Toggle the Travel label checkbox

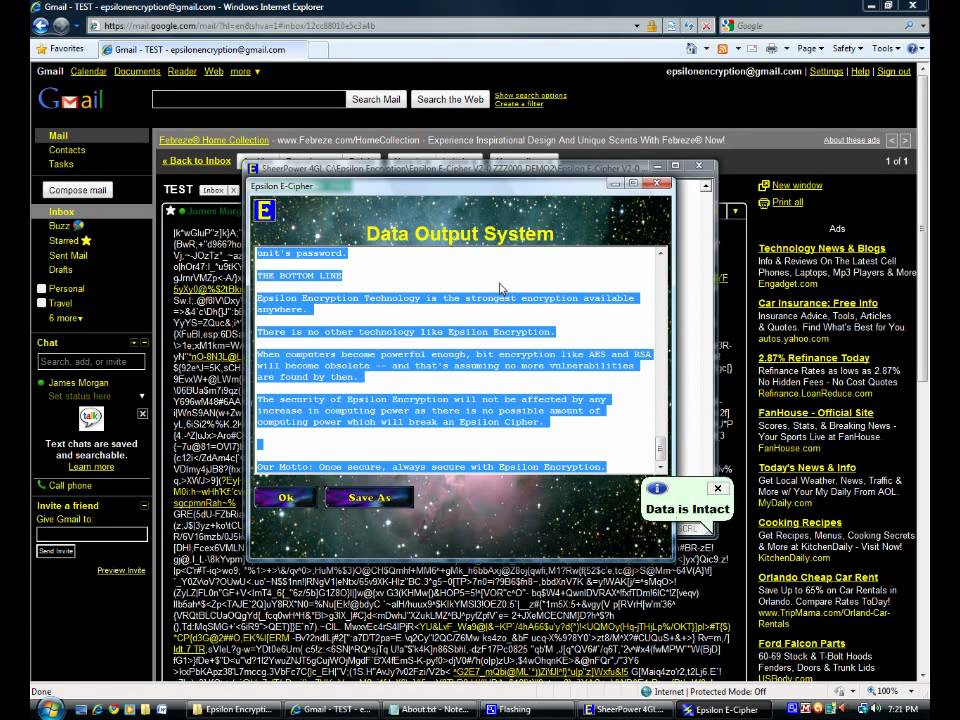tap(42, 302)
